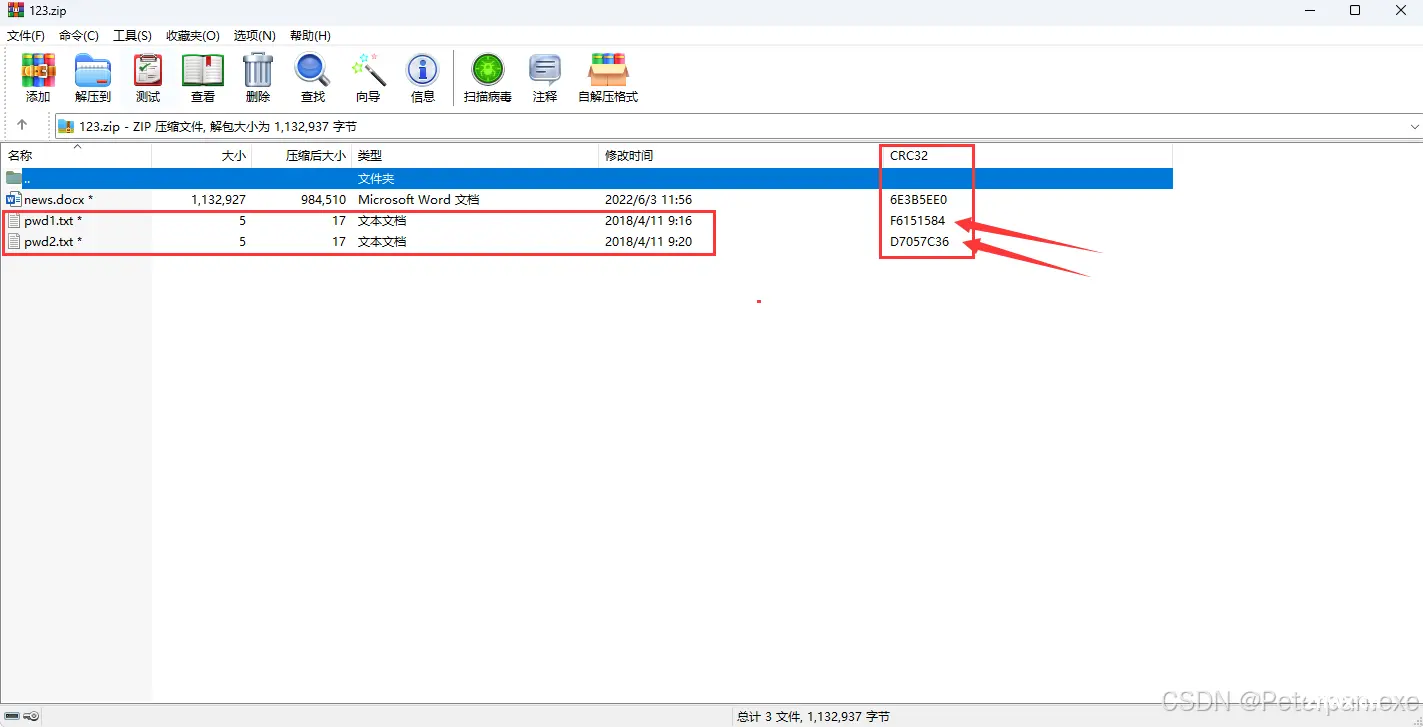Screen dimensions: 1423x727
Task: Select the news.docx file name
Action: 58,199
